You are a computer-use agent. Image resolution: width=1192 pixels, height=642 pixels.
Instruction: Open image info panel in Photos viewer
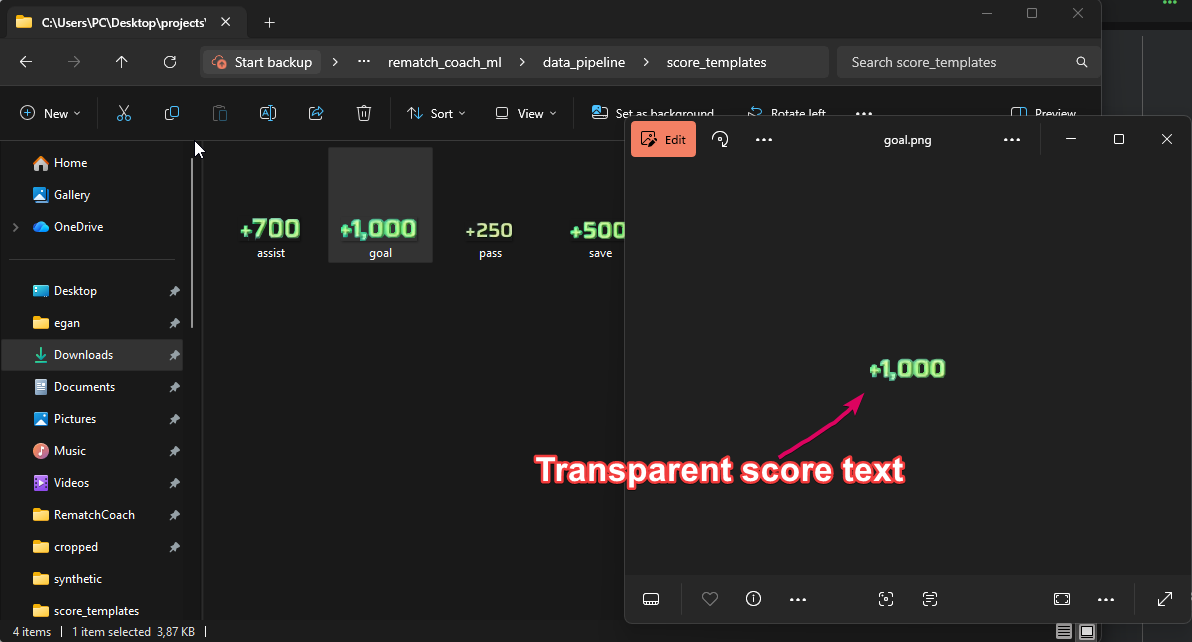coord(753,599)
